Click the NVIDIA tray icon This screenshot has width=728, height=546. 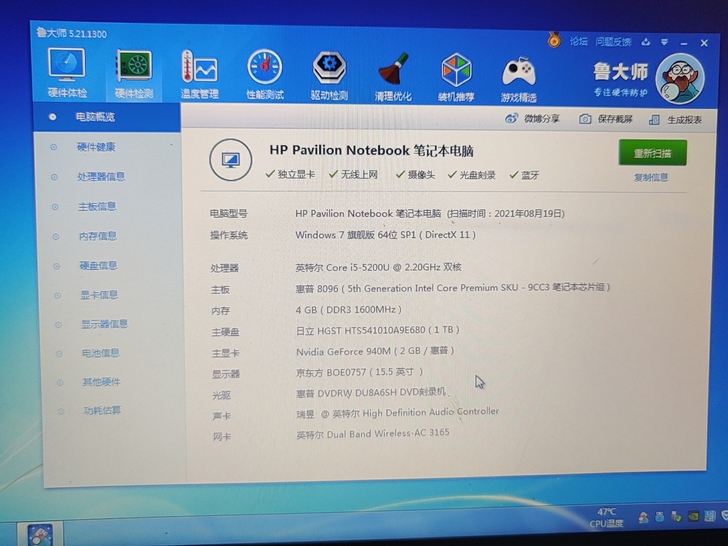click(x=693, y=517)
